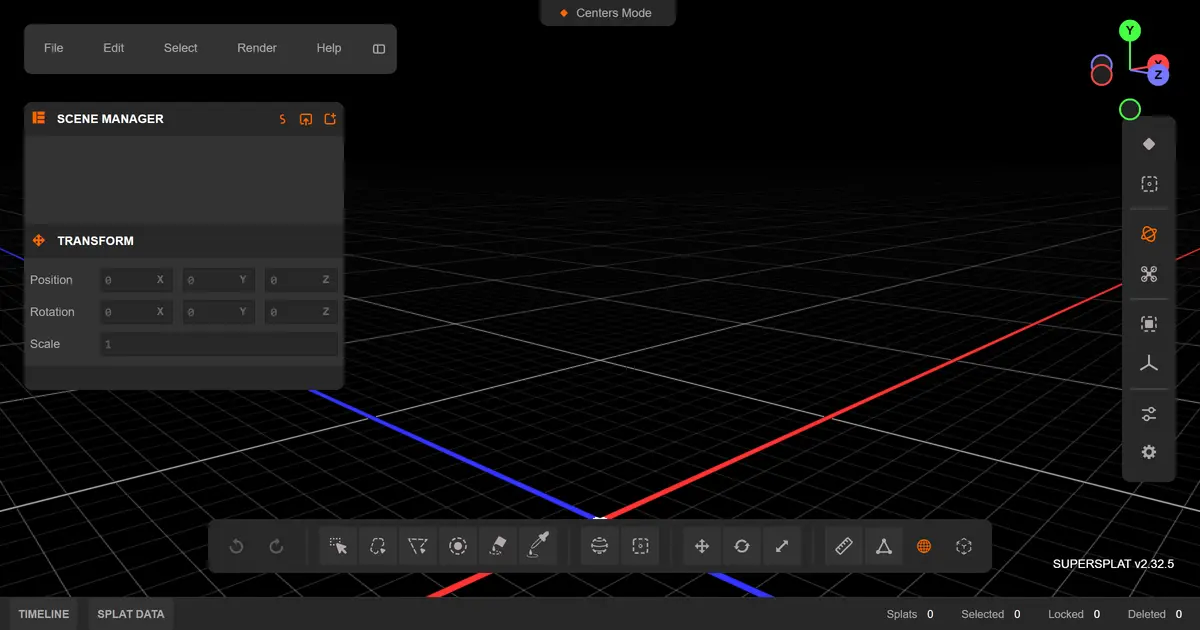Viewport: 1200px width, 630px height.
Task: Switch to the Fly (drone) camera mode
Action: tap(1149, 274)
